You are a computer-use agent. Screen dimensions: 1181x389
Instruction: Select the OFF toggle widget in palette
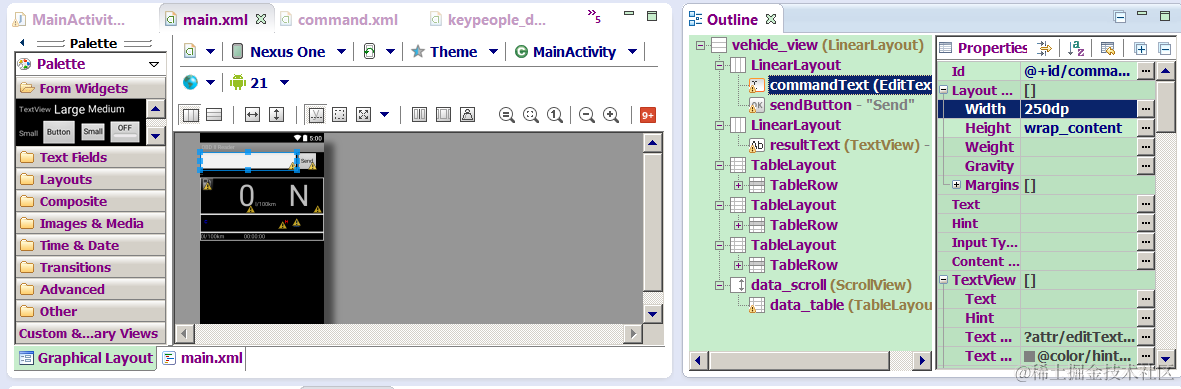[x=124, y=131]
